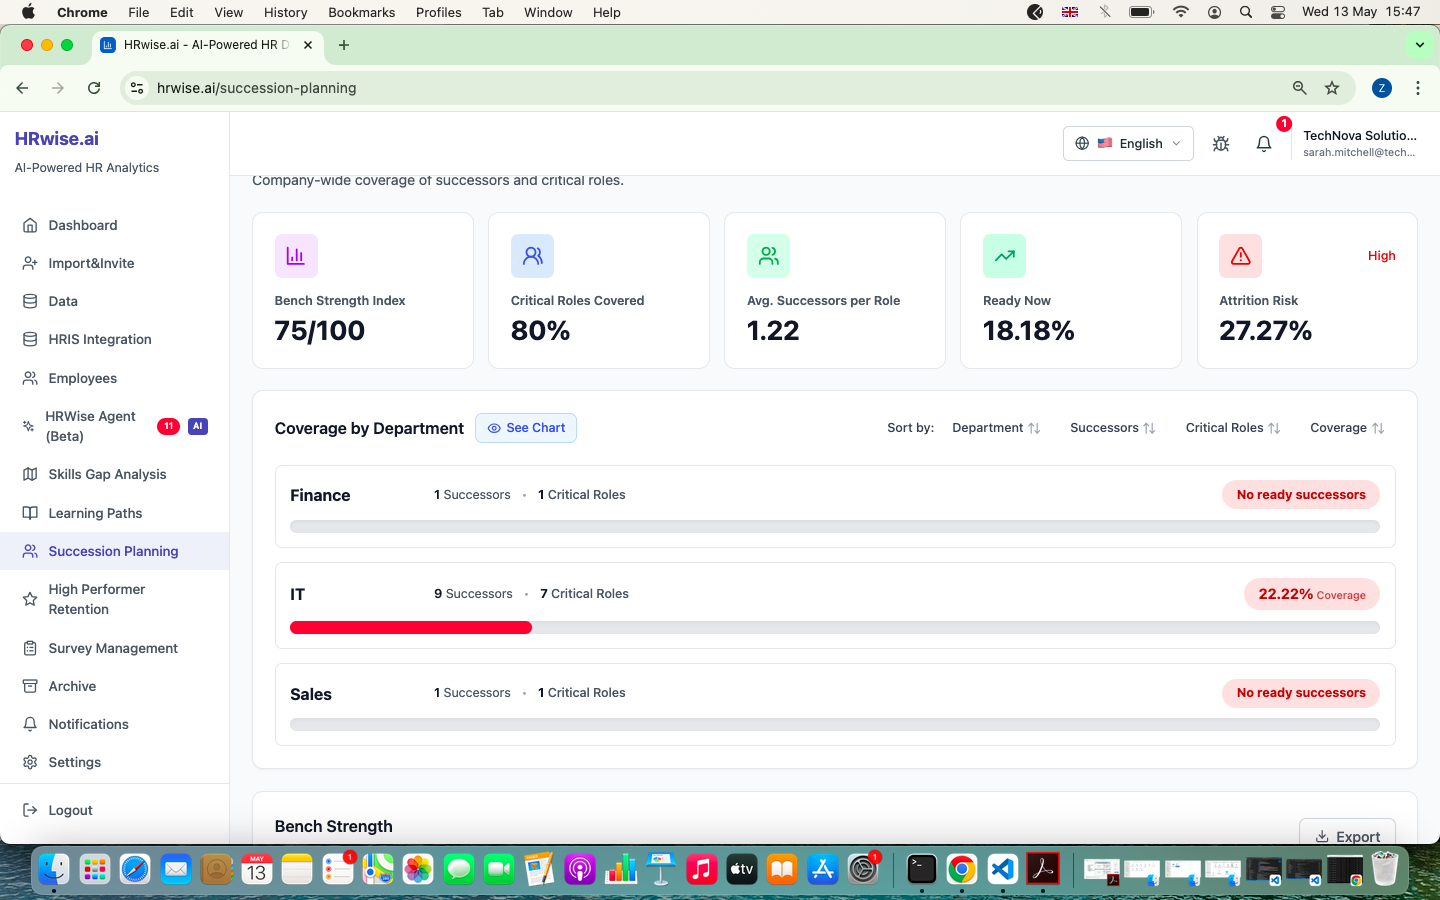Viewport: 1440px width, 900px height.
Task: Click the Critical Roles Covered people icon
Action: tap(532, 256)
